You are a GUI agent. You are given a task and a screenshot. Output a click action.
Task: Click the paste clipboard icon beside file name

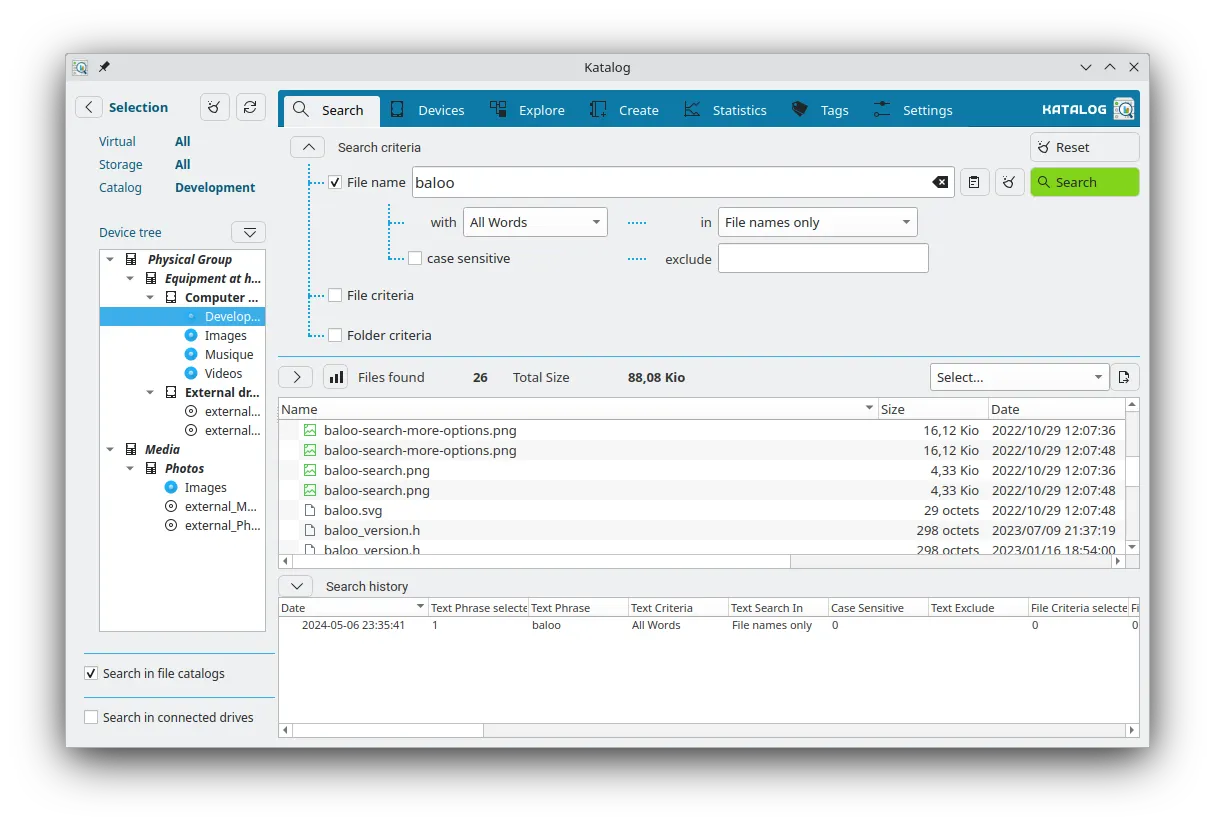pos(974,182)
